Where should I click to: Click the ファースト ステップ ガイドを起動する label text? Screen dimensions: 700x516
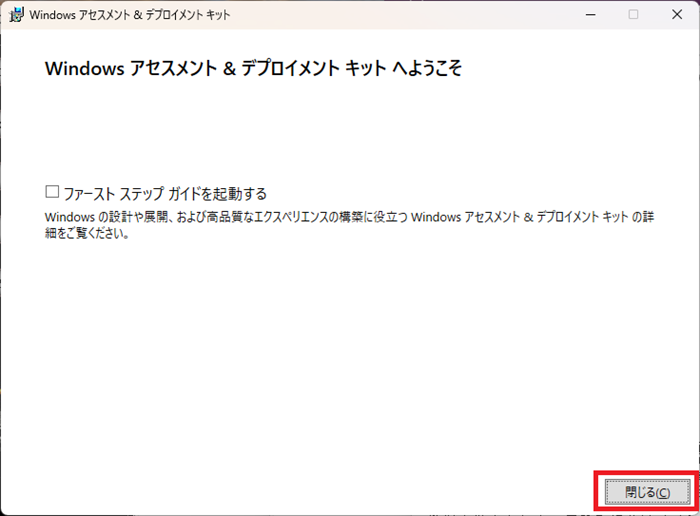[x=165, y=193]
